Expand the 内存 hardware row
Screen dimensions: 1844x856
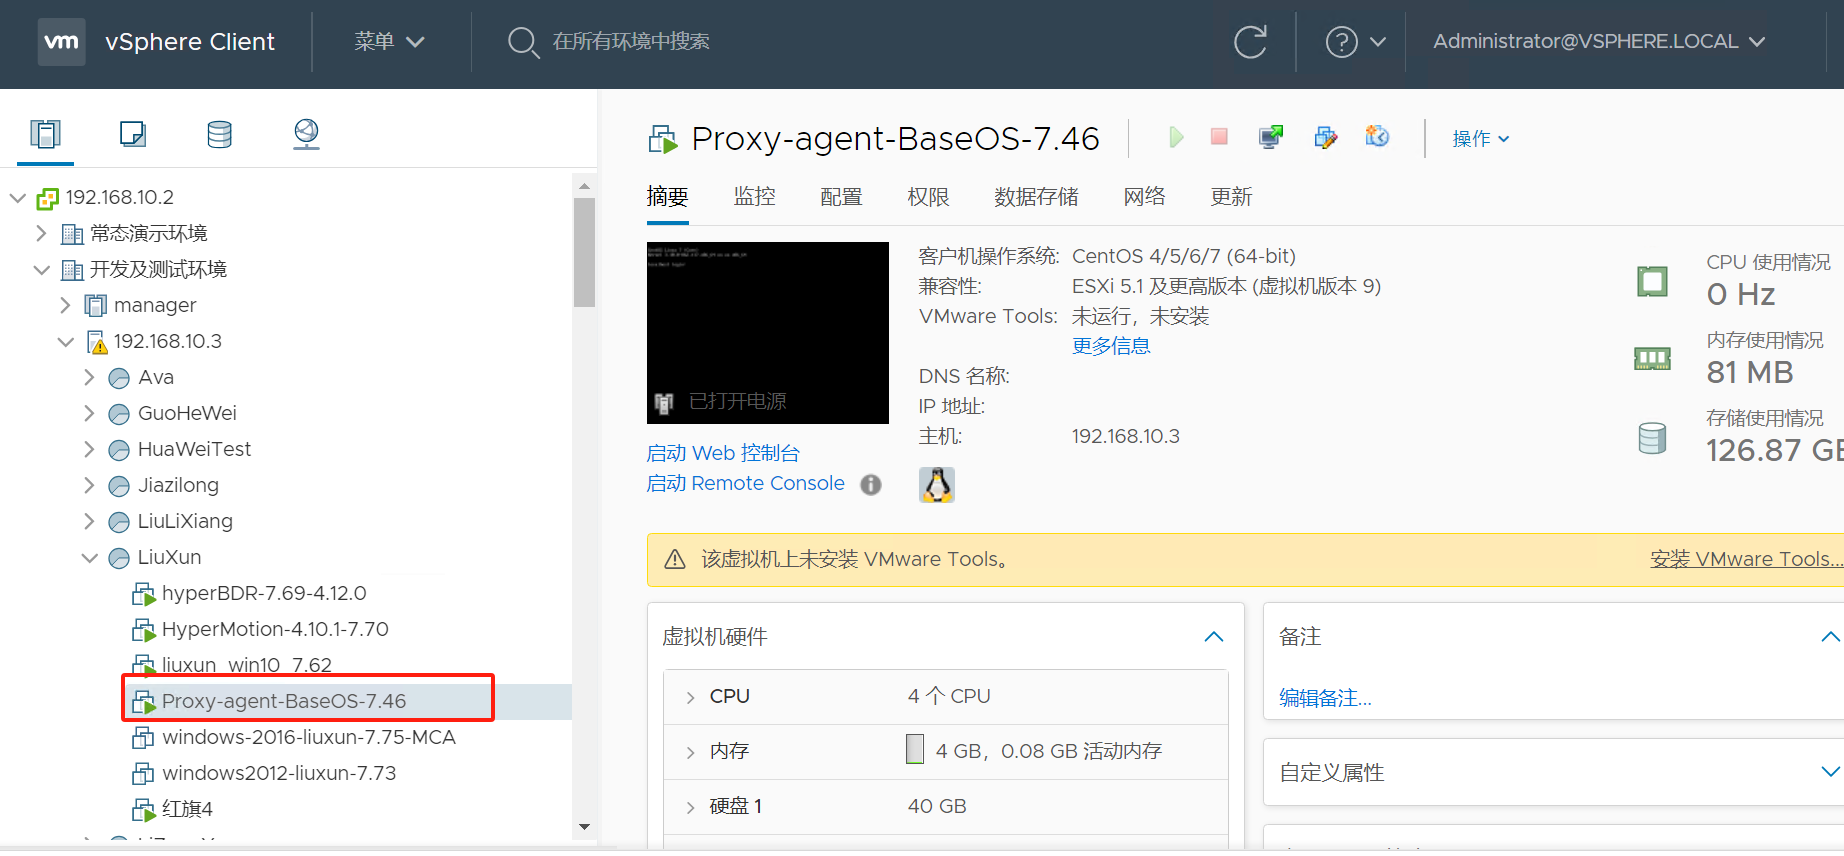click(690, 752)
